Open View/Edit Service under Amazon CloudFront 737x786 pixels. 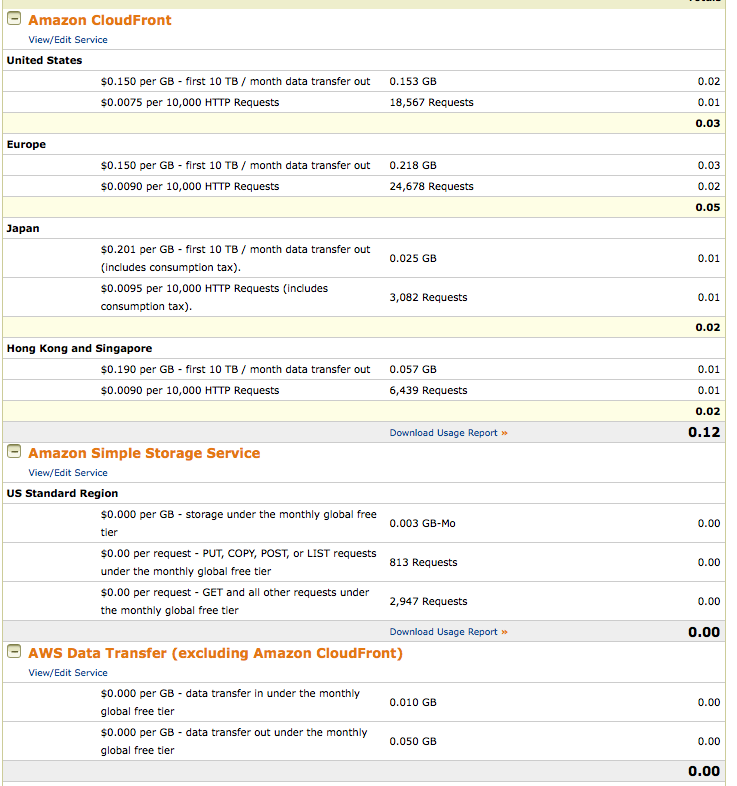coord(68,40)
